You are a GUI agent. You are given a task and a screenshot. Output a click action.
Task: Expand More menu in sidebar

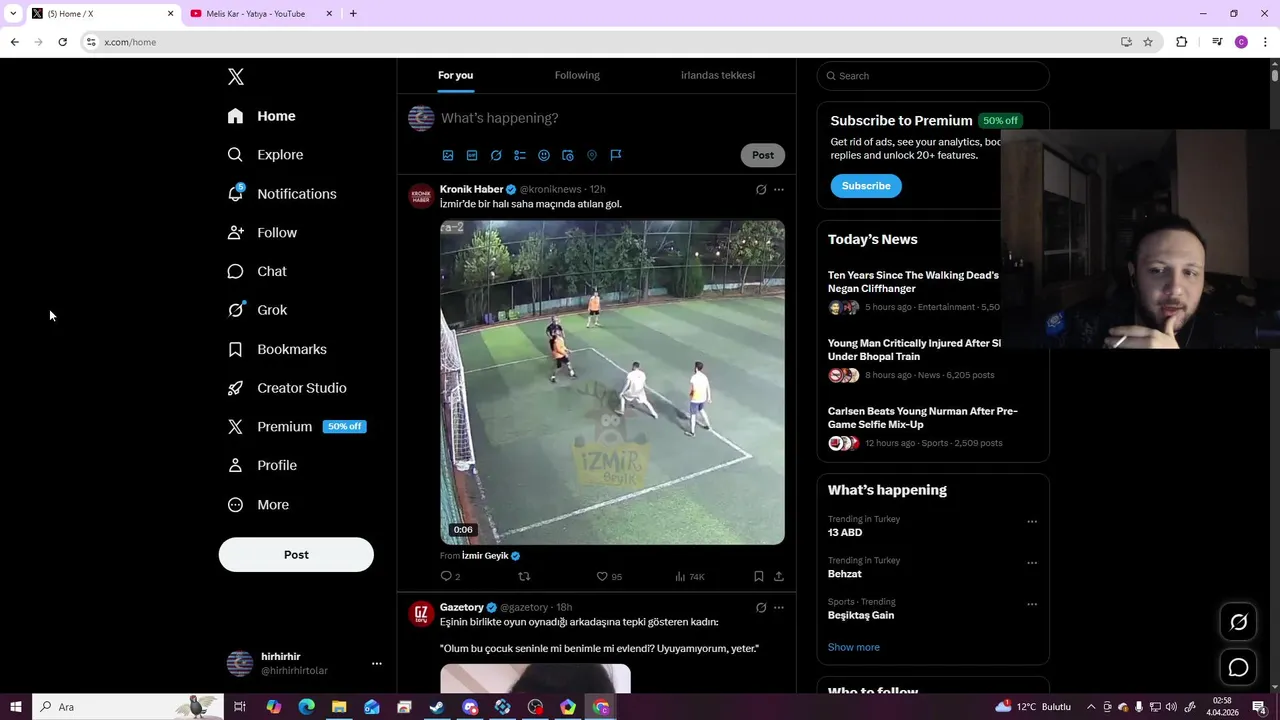pyautogui.click(x=259, y=505)
